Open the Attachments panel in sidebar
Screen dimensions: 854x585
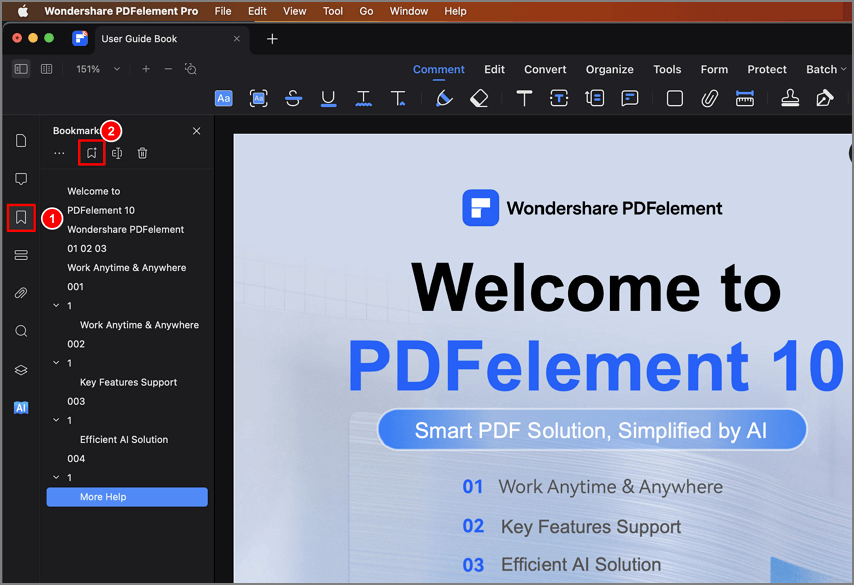click(21, 293)
